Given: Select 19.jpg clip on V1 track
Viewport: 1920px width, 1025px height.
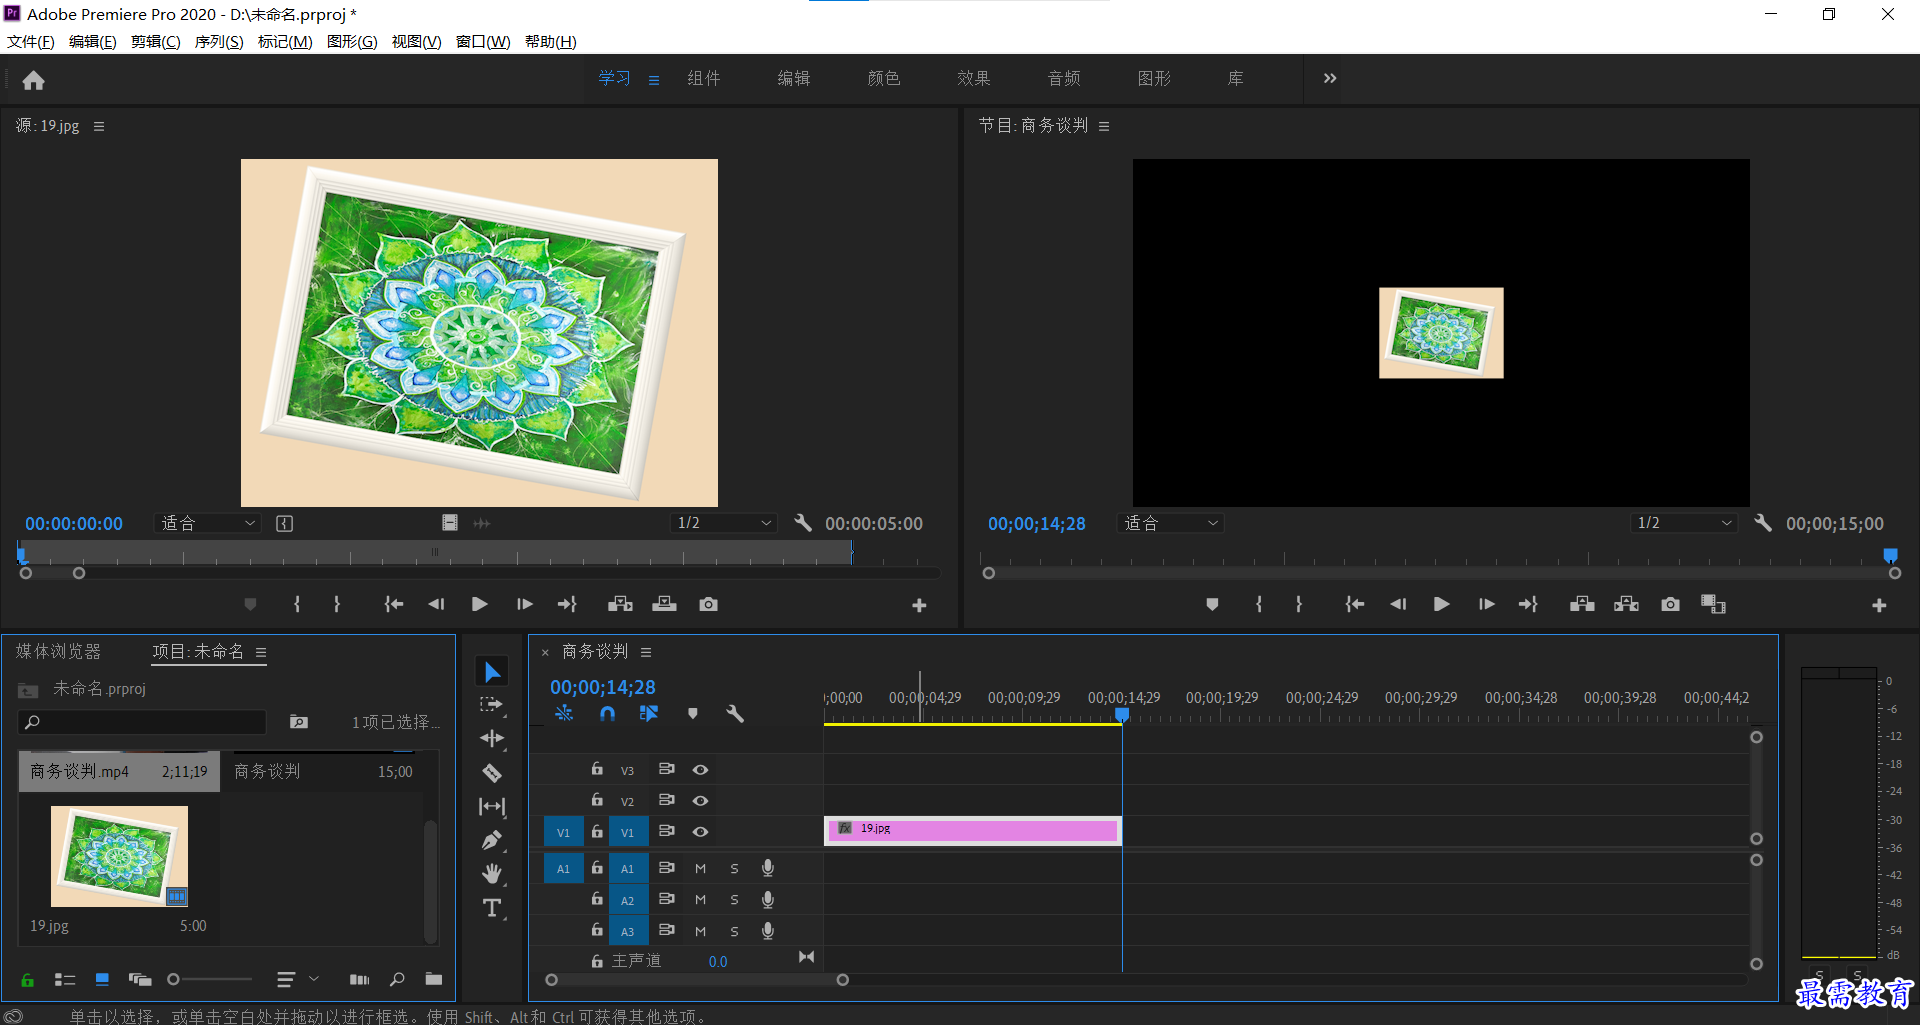Looking at the screenshot, I should 972,830.
